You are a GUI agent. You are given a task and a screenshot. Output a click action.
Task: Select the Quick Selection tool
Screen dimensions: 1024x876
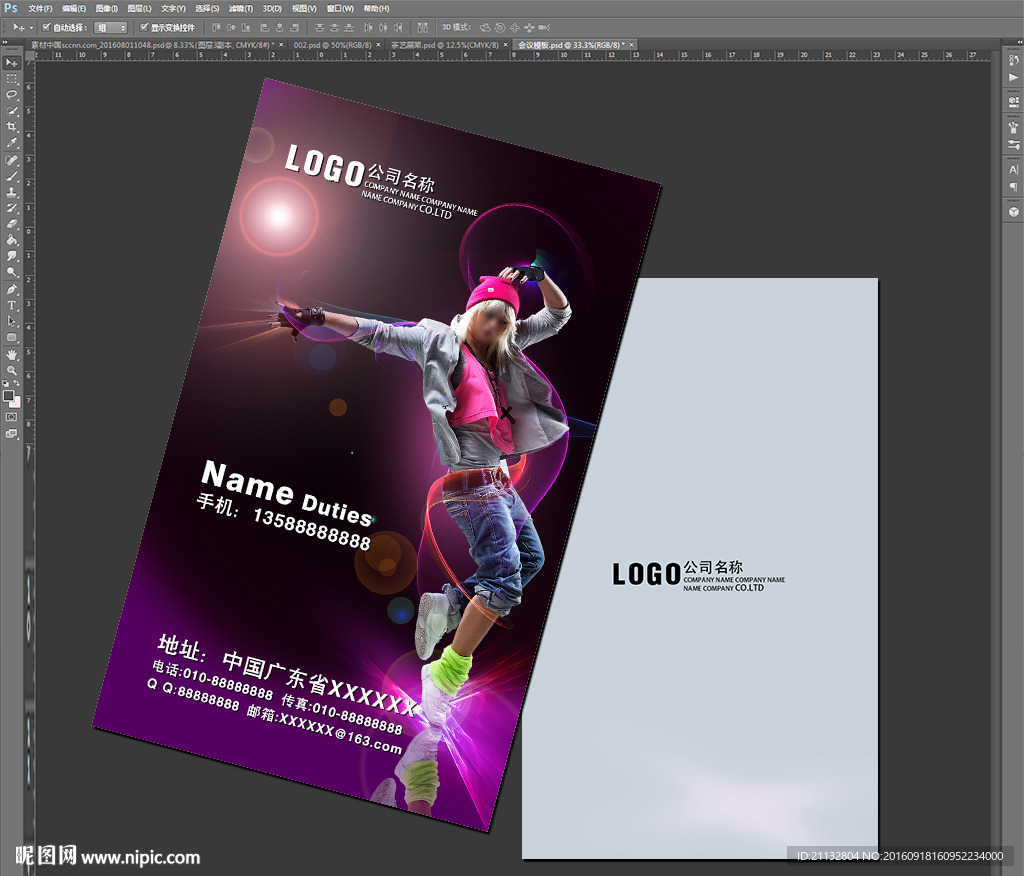12,111
